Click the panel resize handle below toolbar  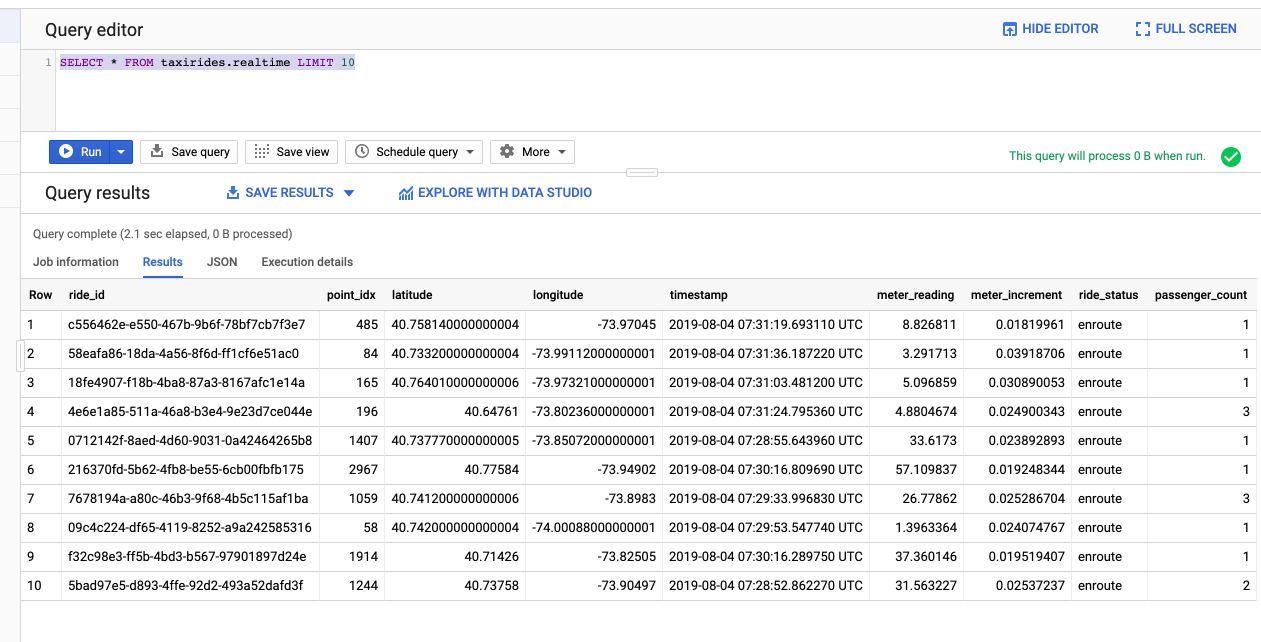(x=642, y=172)
